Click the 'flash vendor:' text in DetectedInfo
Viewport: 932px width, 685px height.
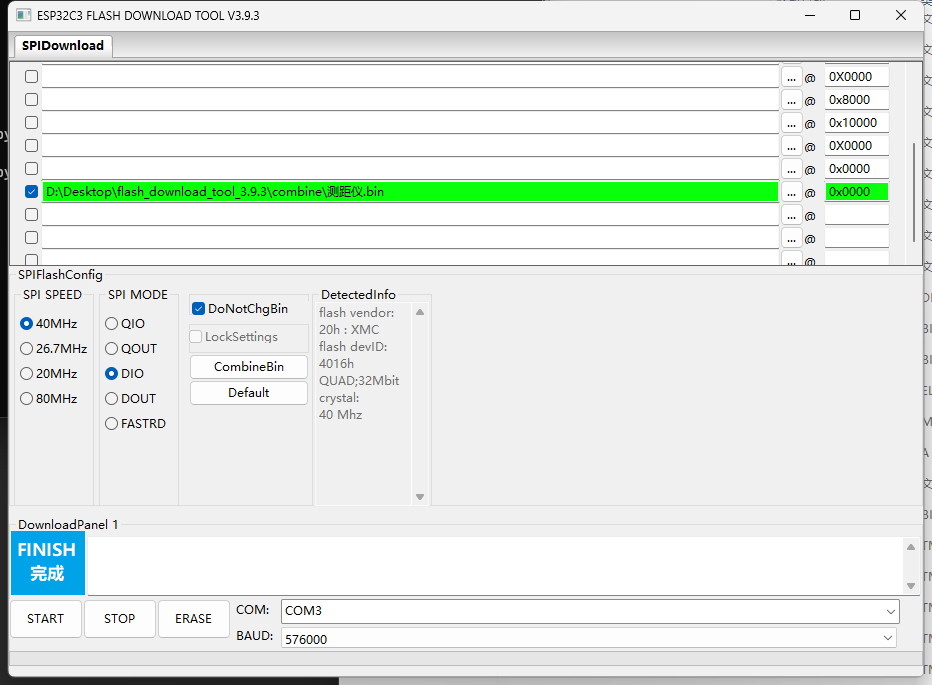point(356,313)
